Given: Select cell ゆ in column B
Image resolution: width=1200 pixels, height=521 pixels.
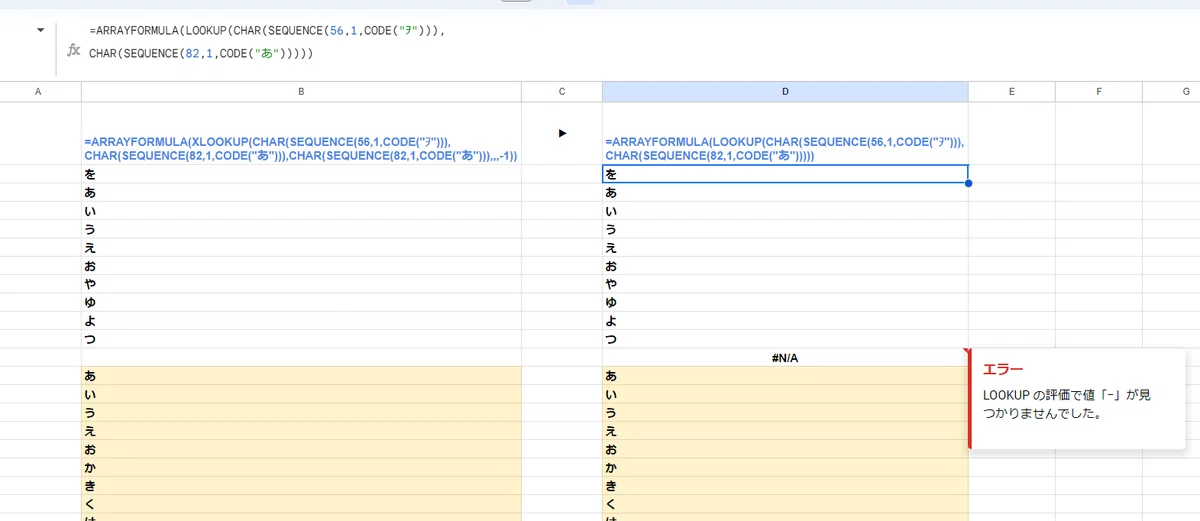Looking at the screenshot, I should [x=301, y=302].
